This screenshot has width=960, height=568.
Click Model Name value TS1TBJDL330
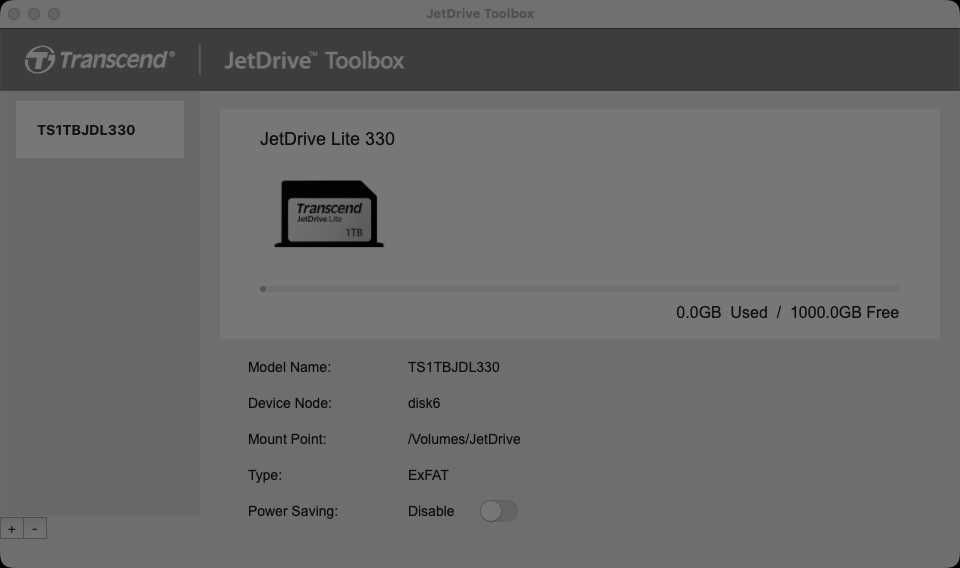454,367
